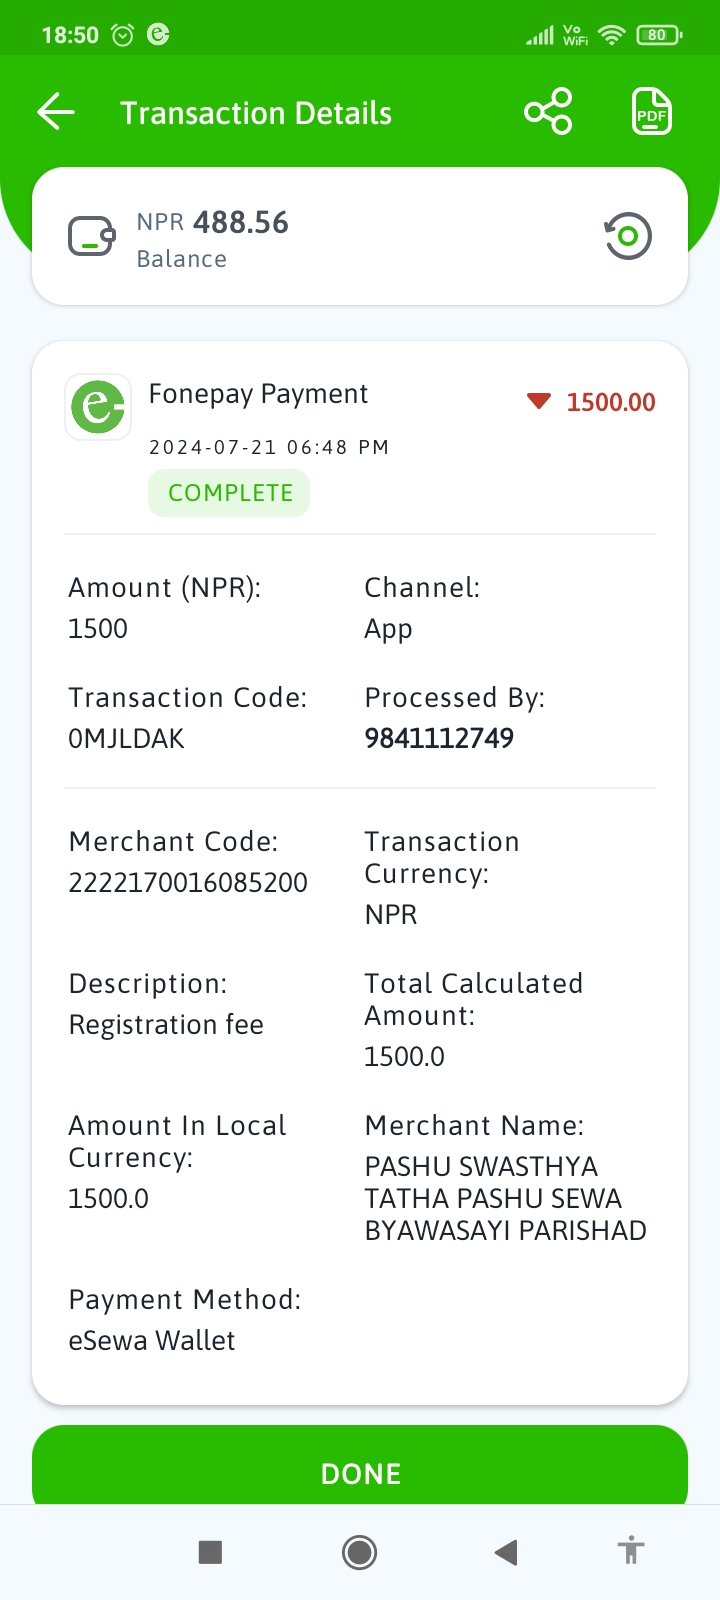The height and width of the screenshot is (1600, 720).
Task: Tap the wallet icon beside balance
Action: [92, 237]
